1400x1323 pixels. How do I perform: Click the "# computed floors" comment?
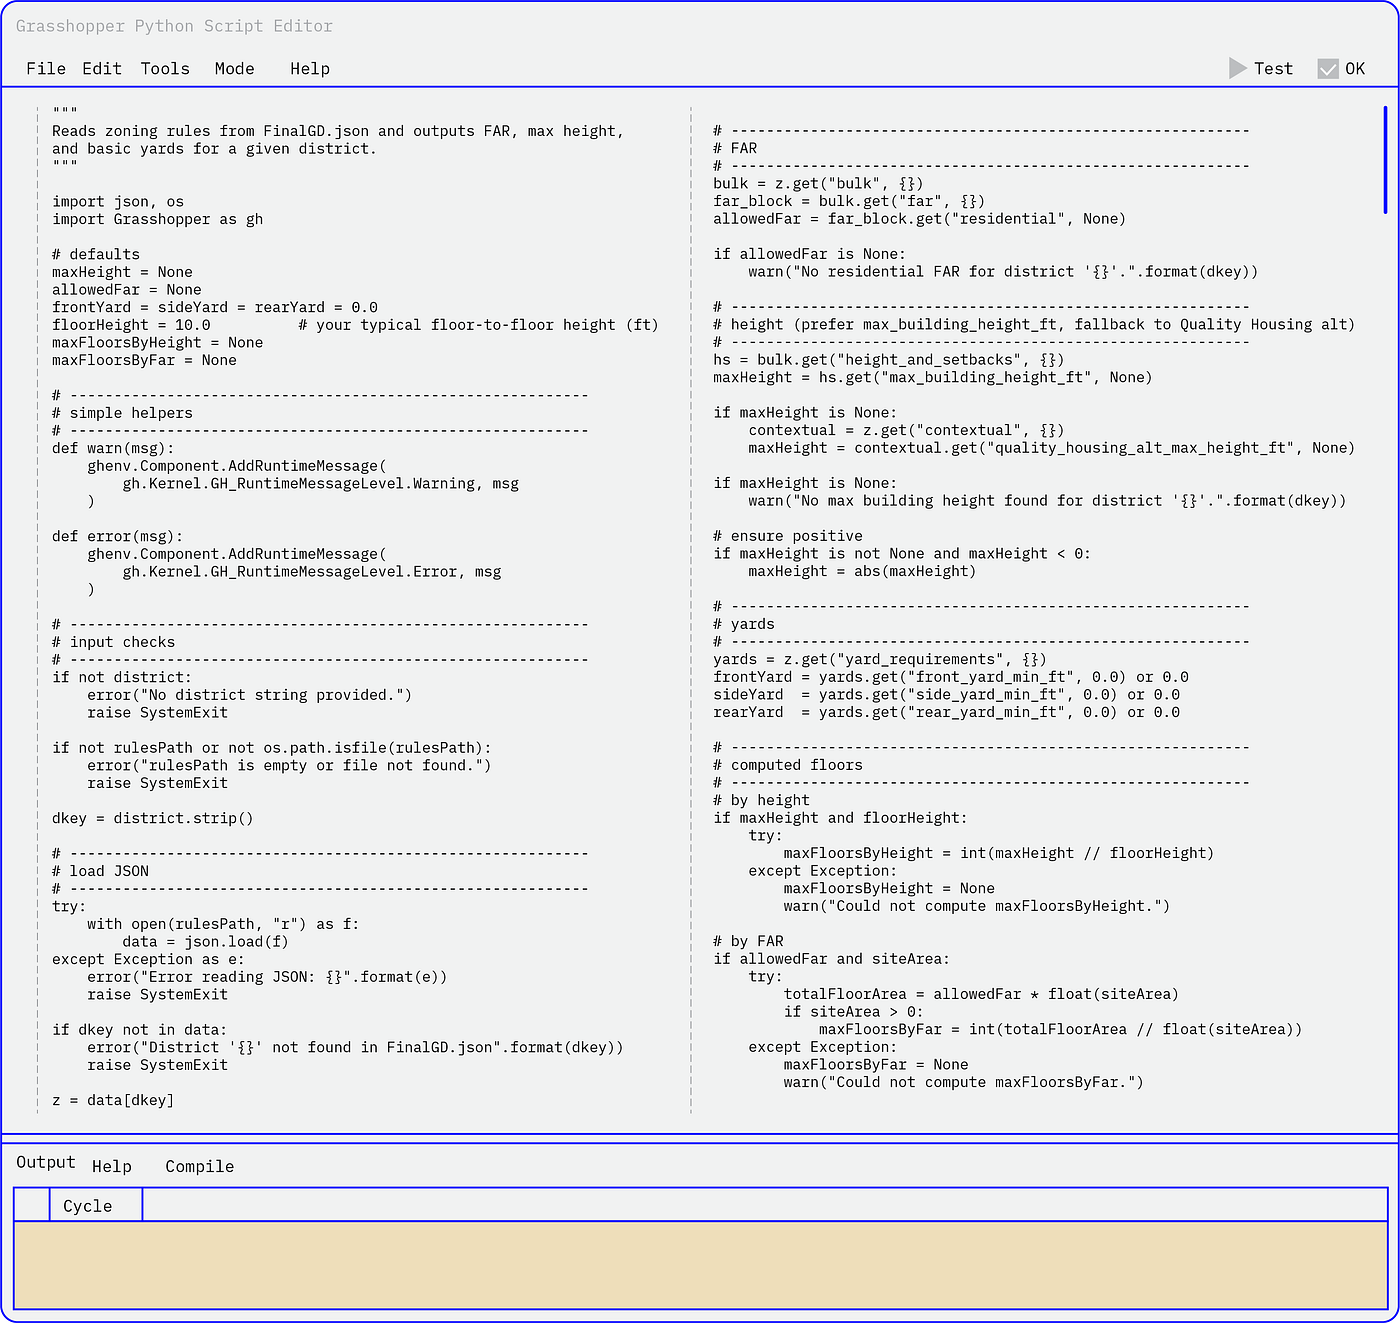[x=787, y=765]
